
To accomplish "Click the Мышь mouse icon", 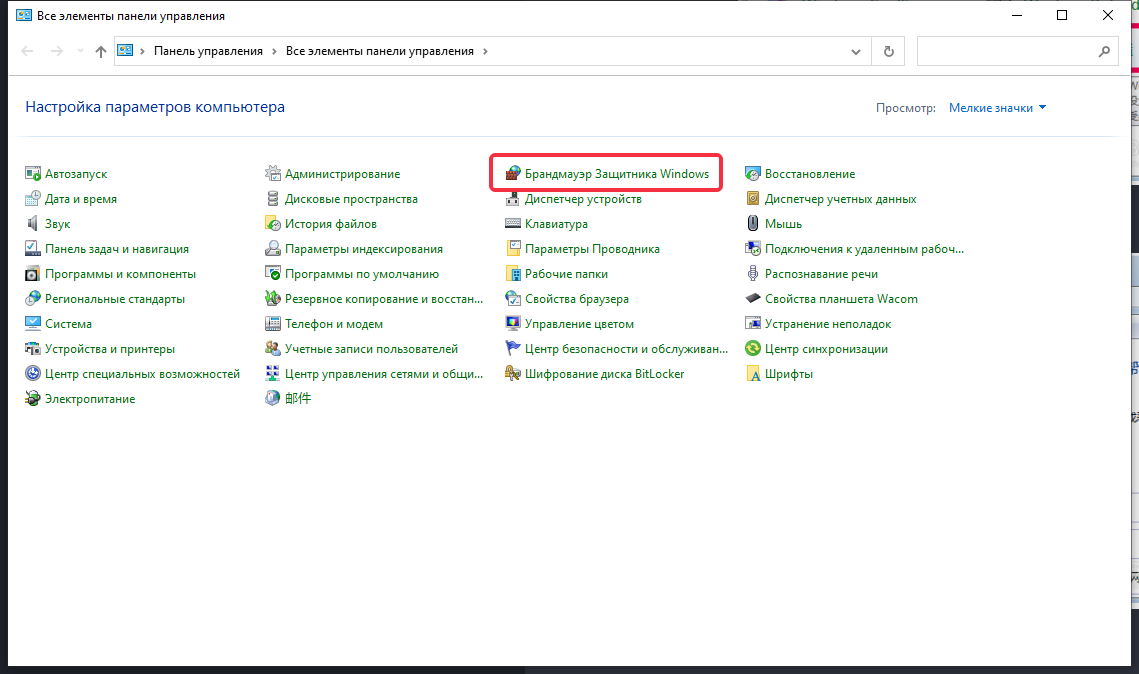I will (753, 224).
